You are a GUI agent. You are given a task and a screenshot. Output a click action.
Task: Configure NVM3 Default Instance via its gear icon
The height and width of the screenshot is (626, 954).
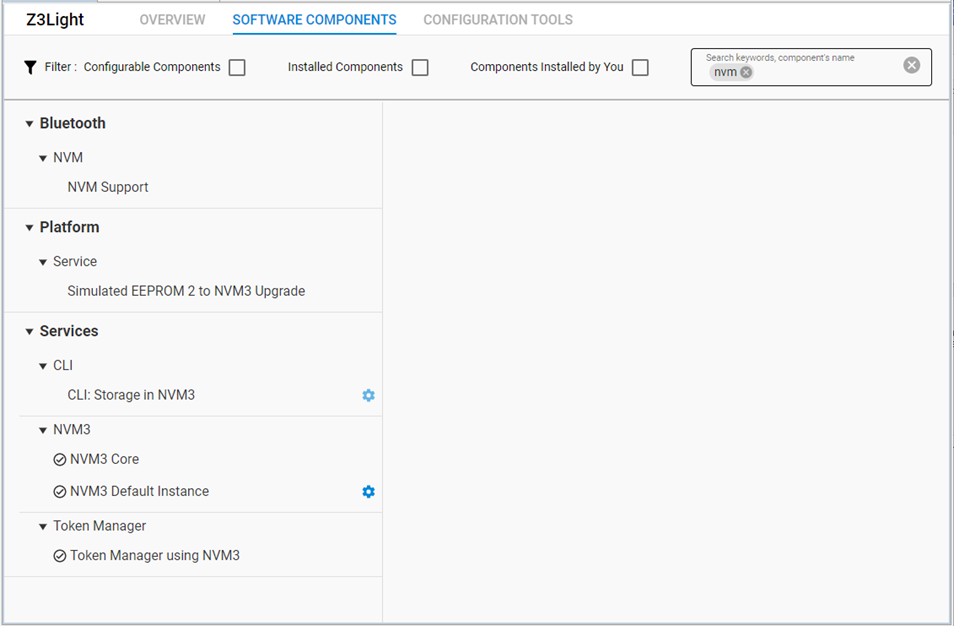tap(368, 491)
